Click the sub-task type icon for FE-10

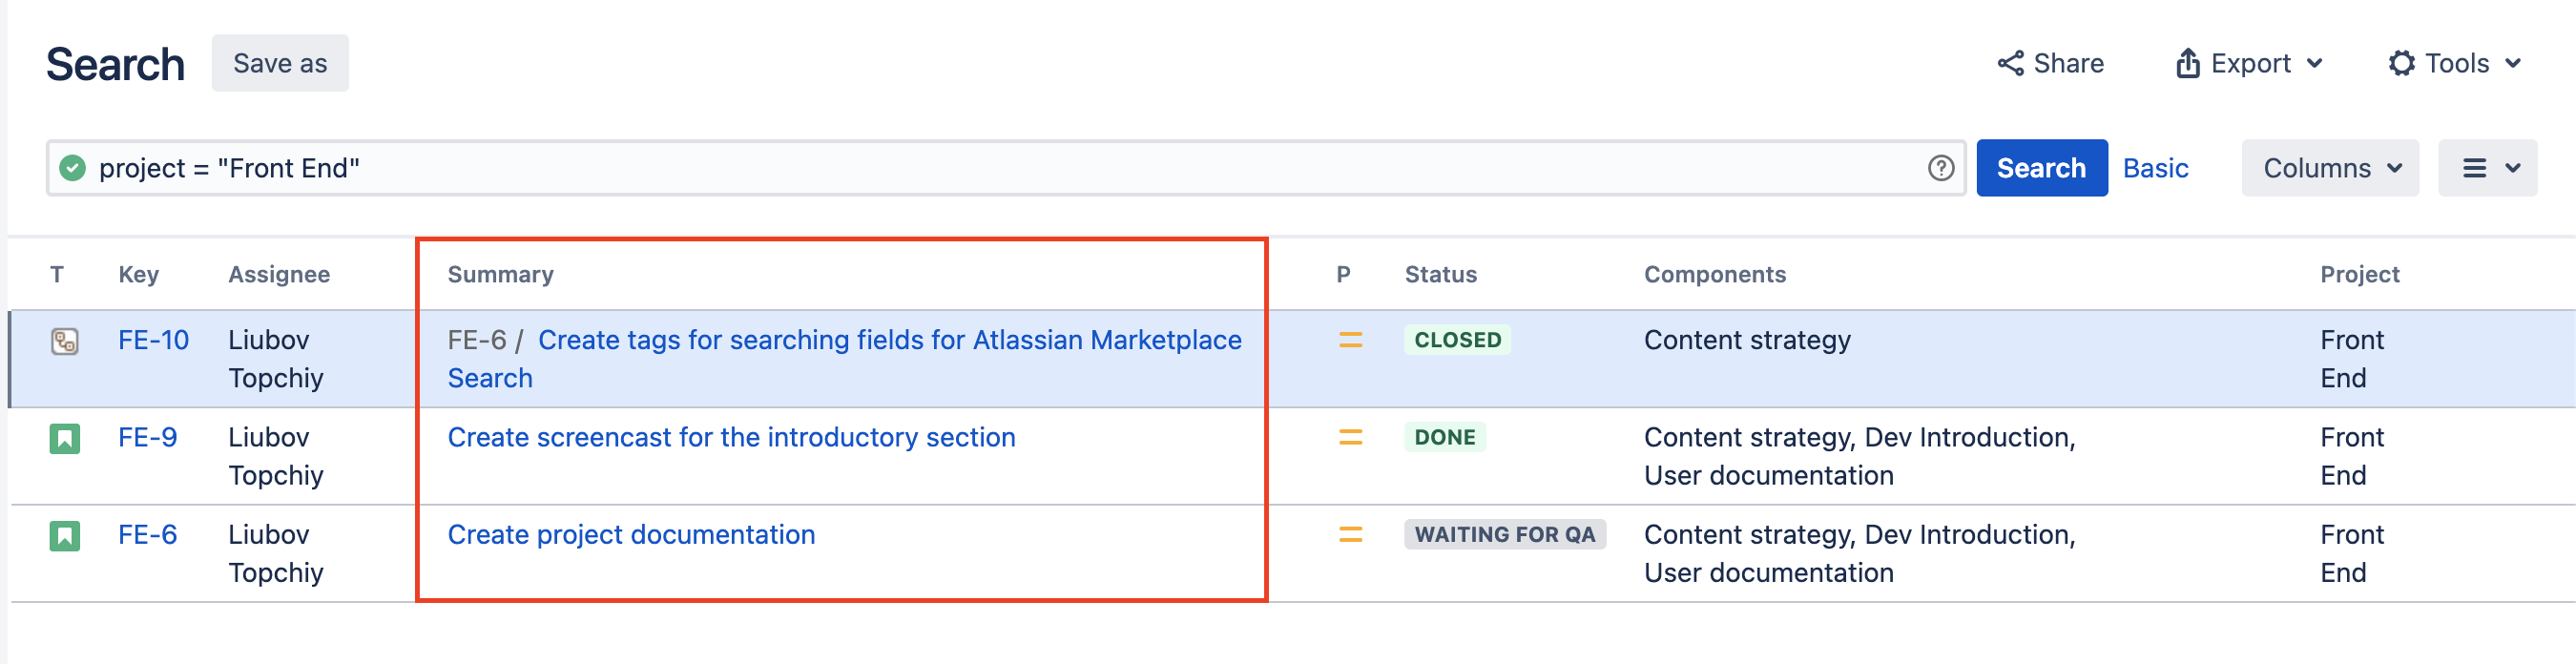(65, 342)
